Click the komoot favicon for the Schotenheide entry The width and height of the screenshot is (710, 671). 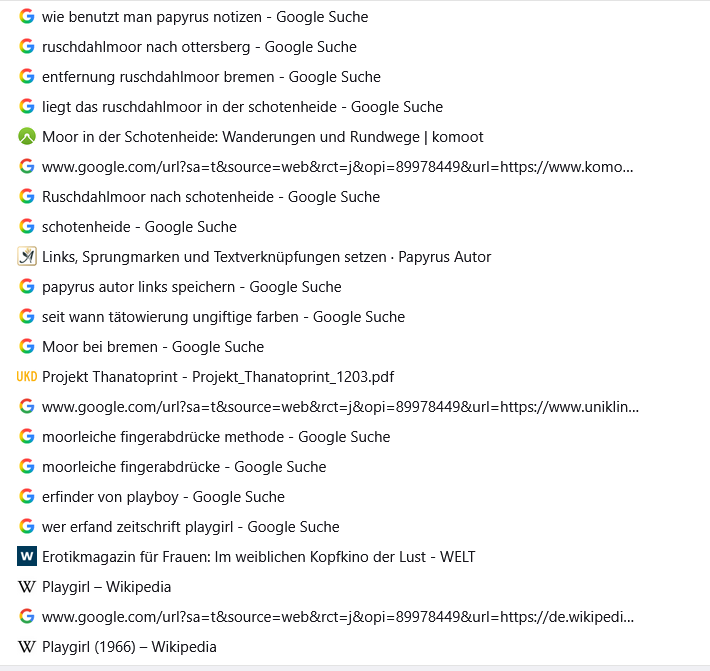click(x=27, y=137)
